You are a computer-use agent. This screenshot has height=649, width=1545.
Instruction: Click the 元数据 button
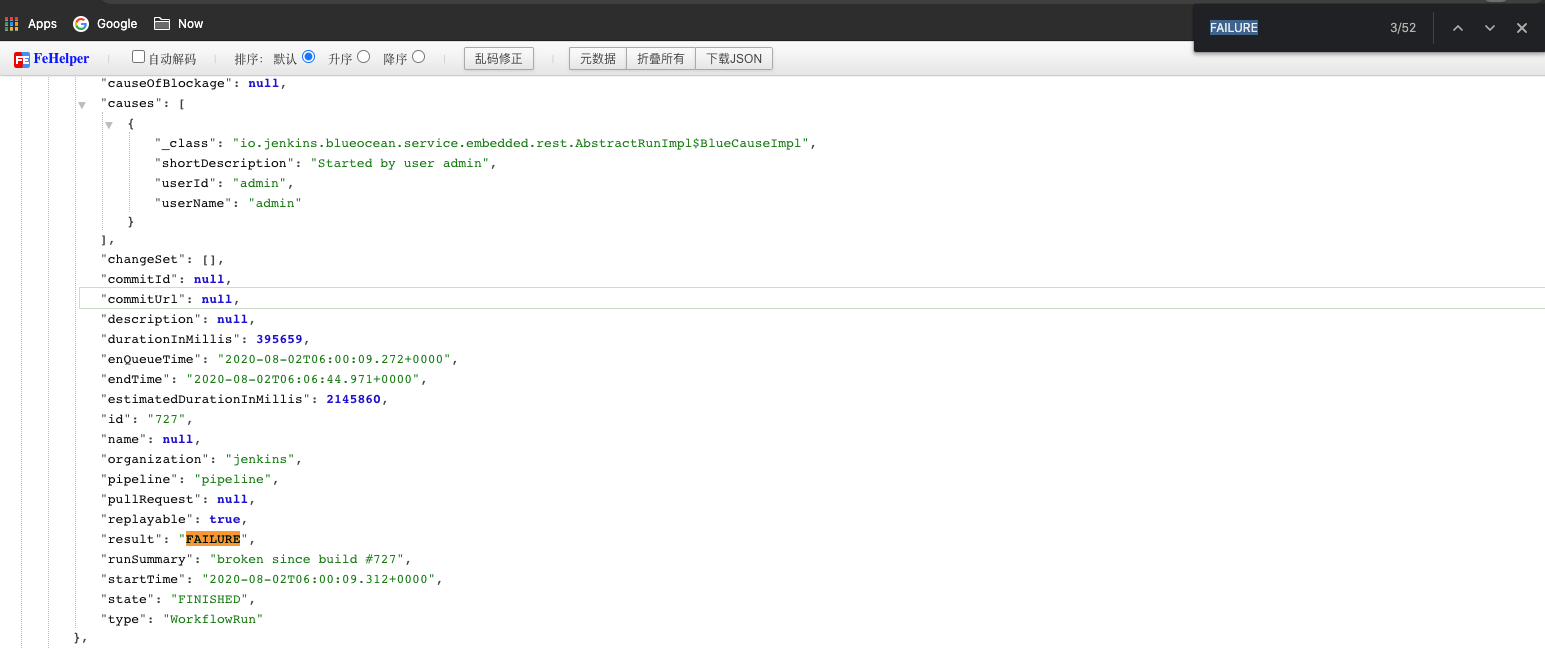click(598, 59)
